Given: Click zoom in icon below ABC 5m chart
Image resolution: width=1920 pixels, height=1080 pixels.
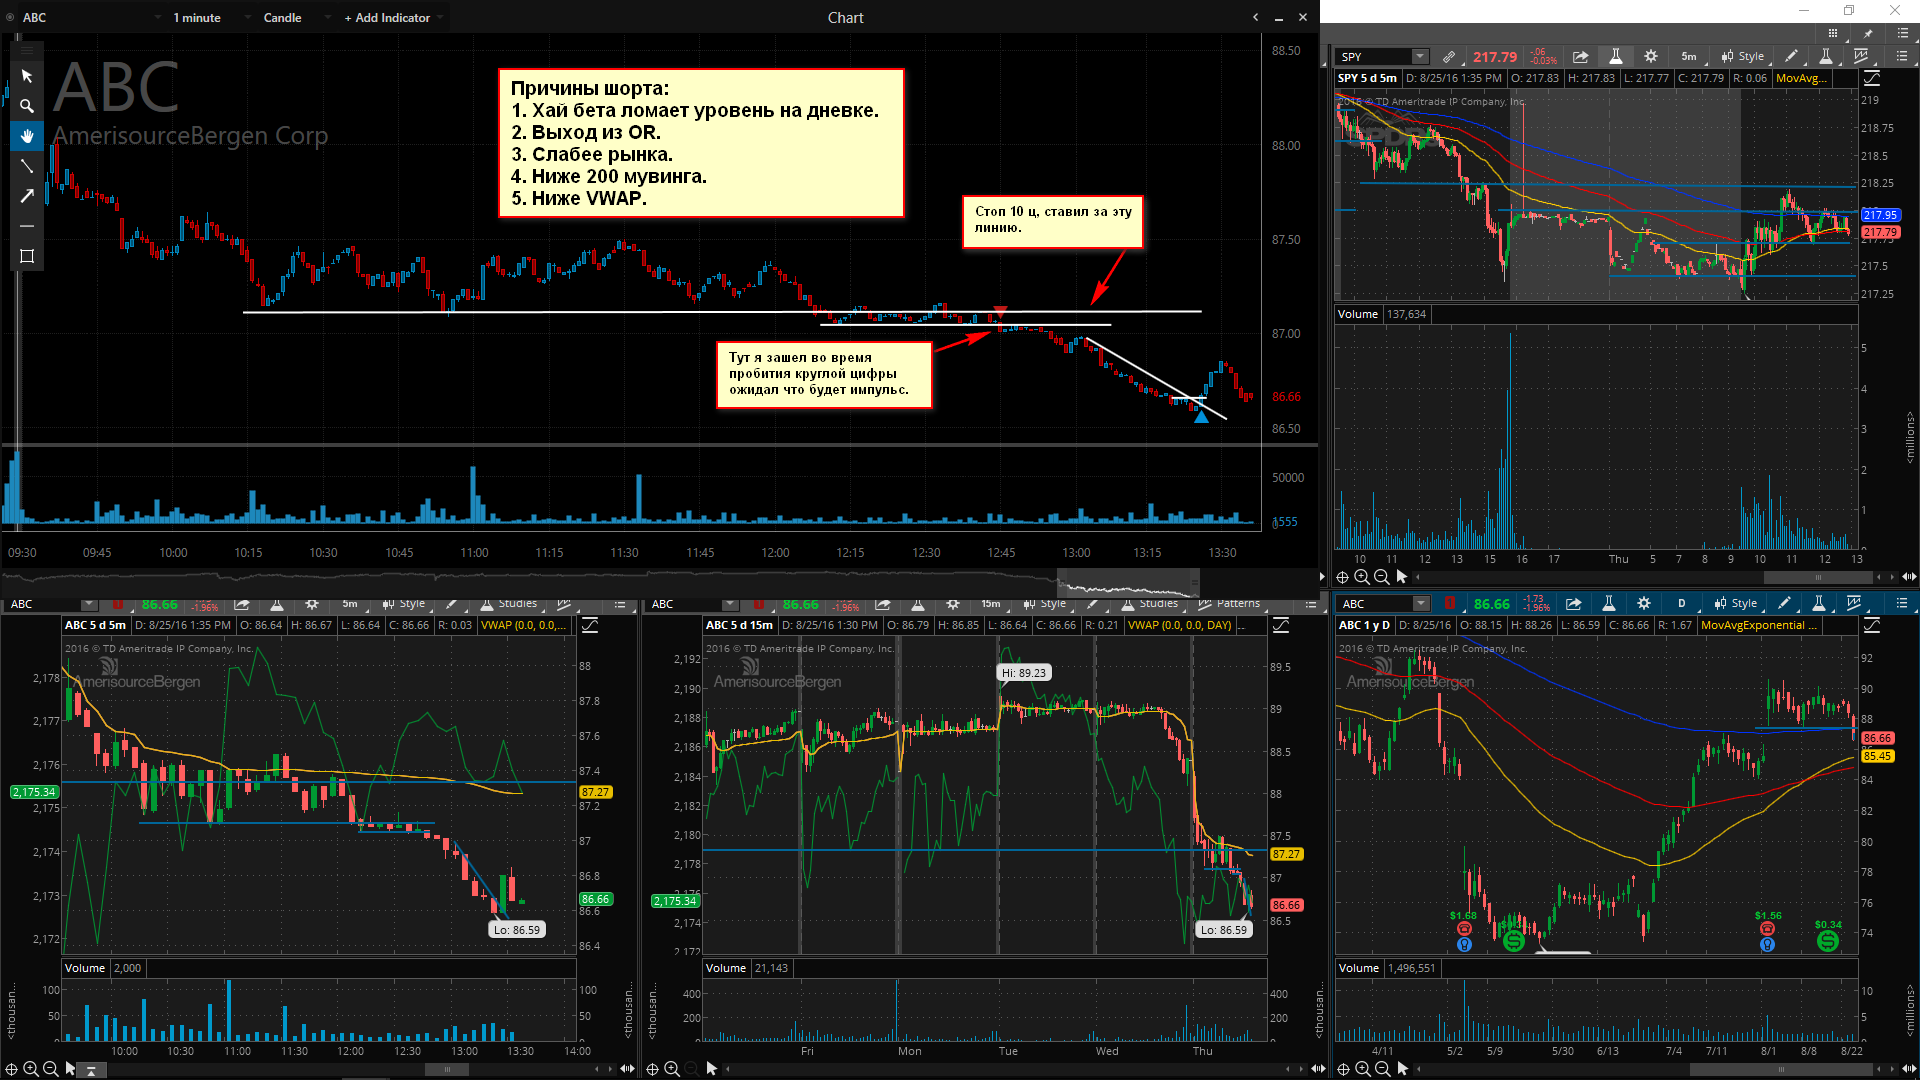Looking at the screenshot, I should pos(31,1069).
